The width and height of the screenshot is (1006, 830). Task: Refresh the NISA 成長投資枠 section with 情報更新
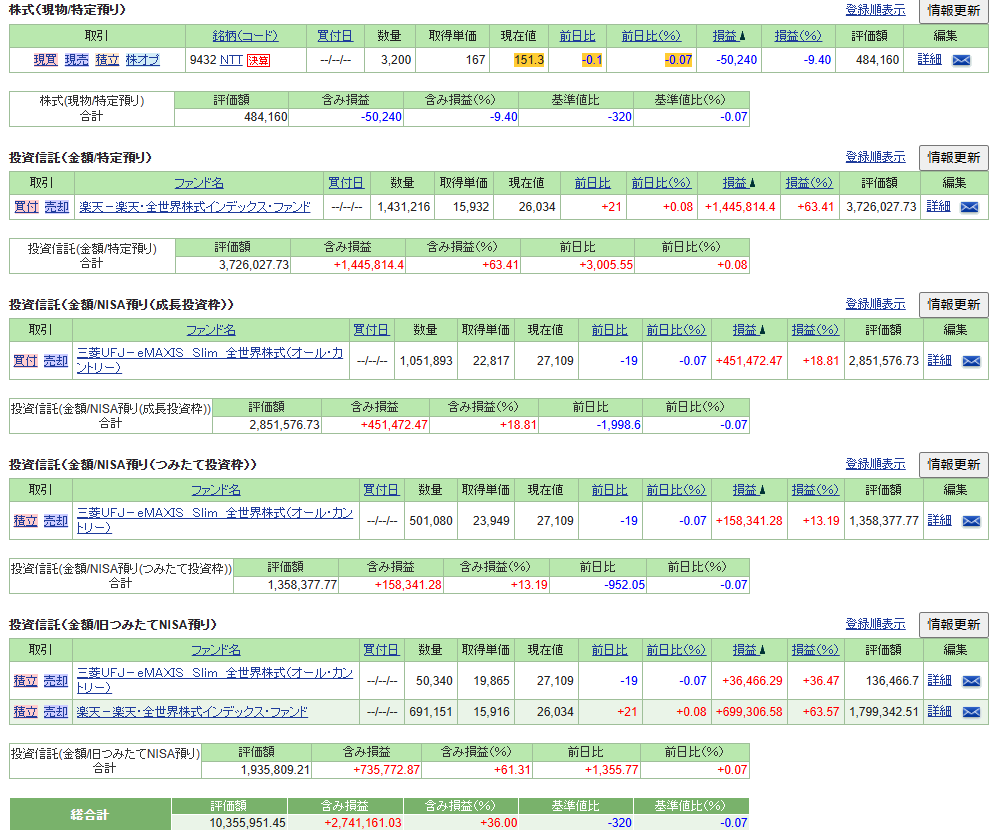tap(953, 305)
